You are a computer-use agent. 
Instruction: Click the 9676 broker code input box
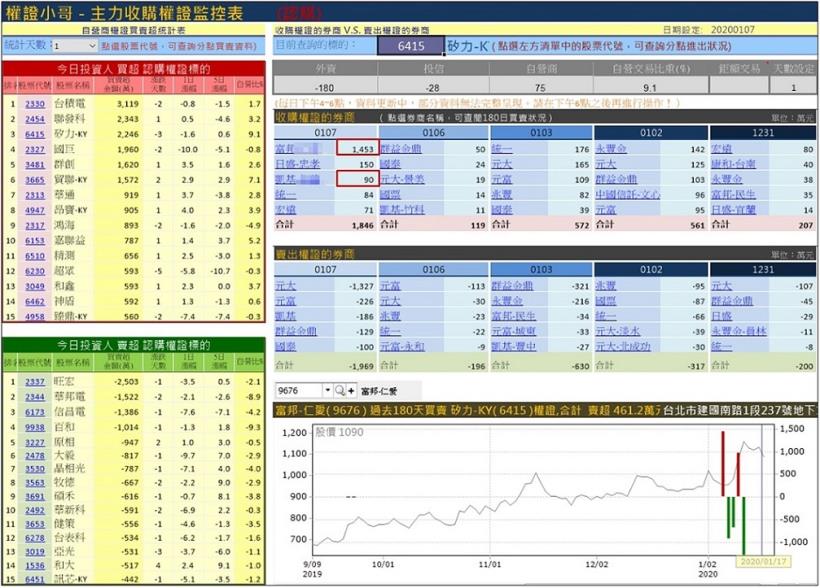point(300,390)
